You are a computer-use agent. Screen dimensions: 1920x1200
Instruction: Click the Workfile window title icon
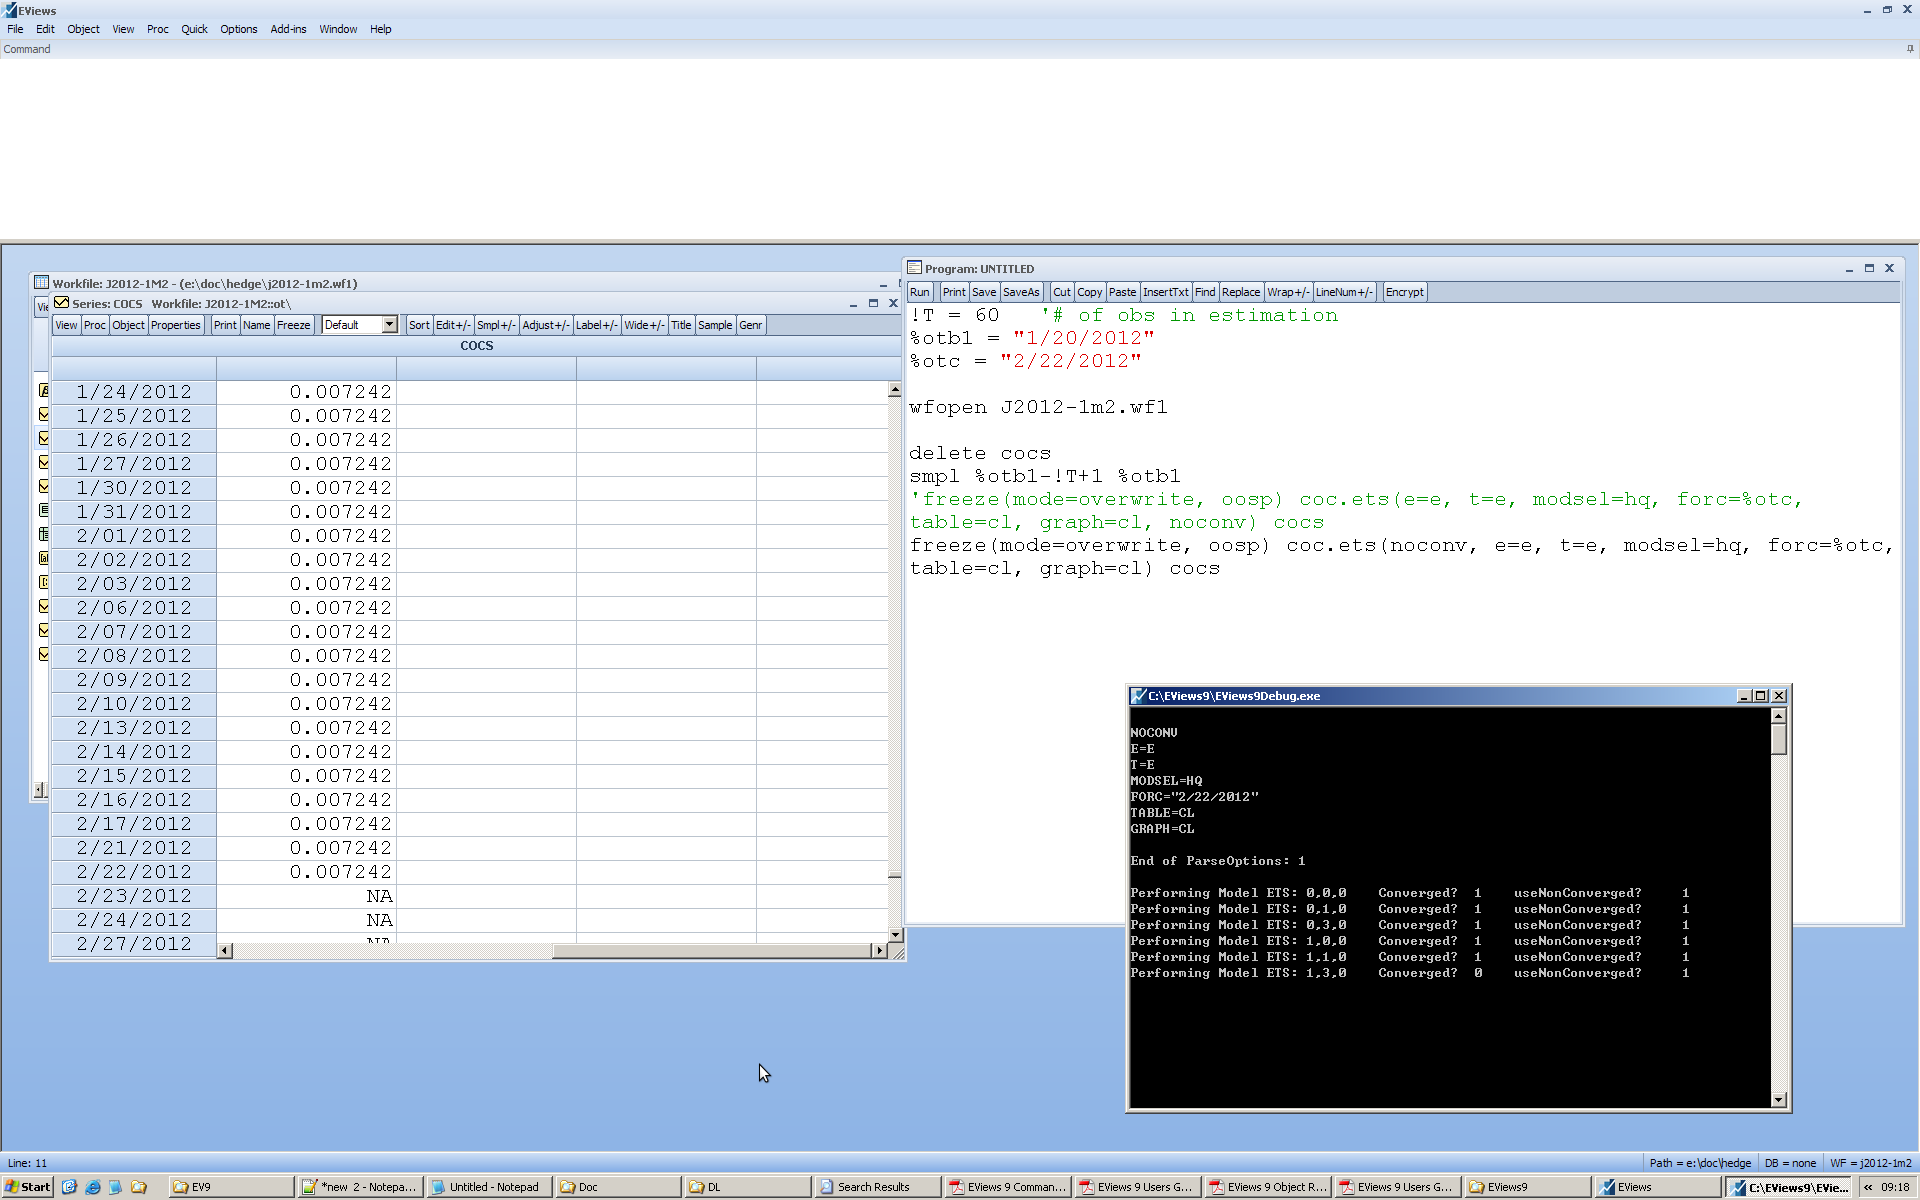41,283
